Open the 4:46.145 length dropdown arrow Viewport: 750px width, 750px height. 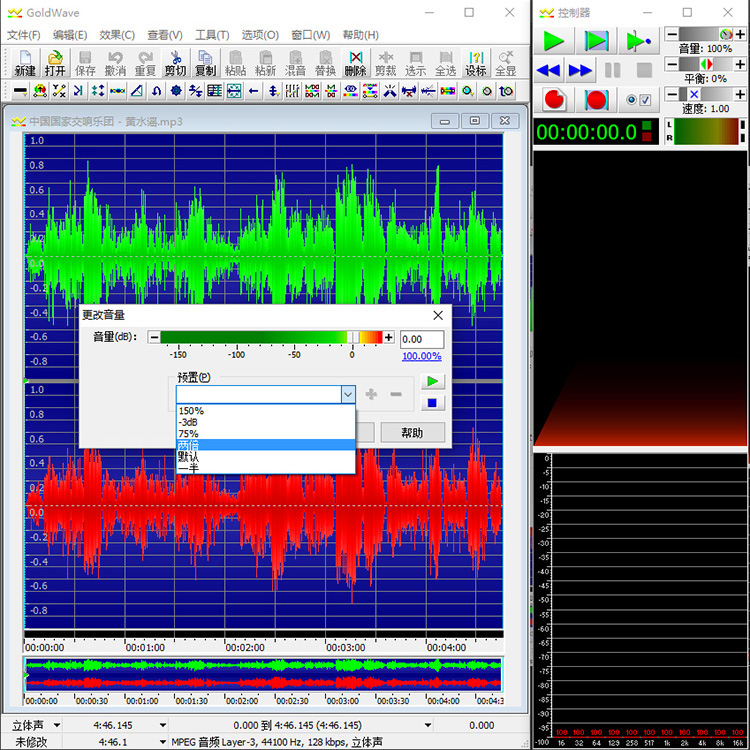163,726
